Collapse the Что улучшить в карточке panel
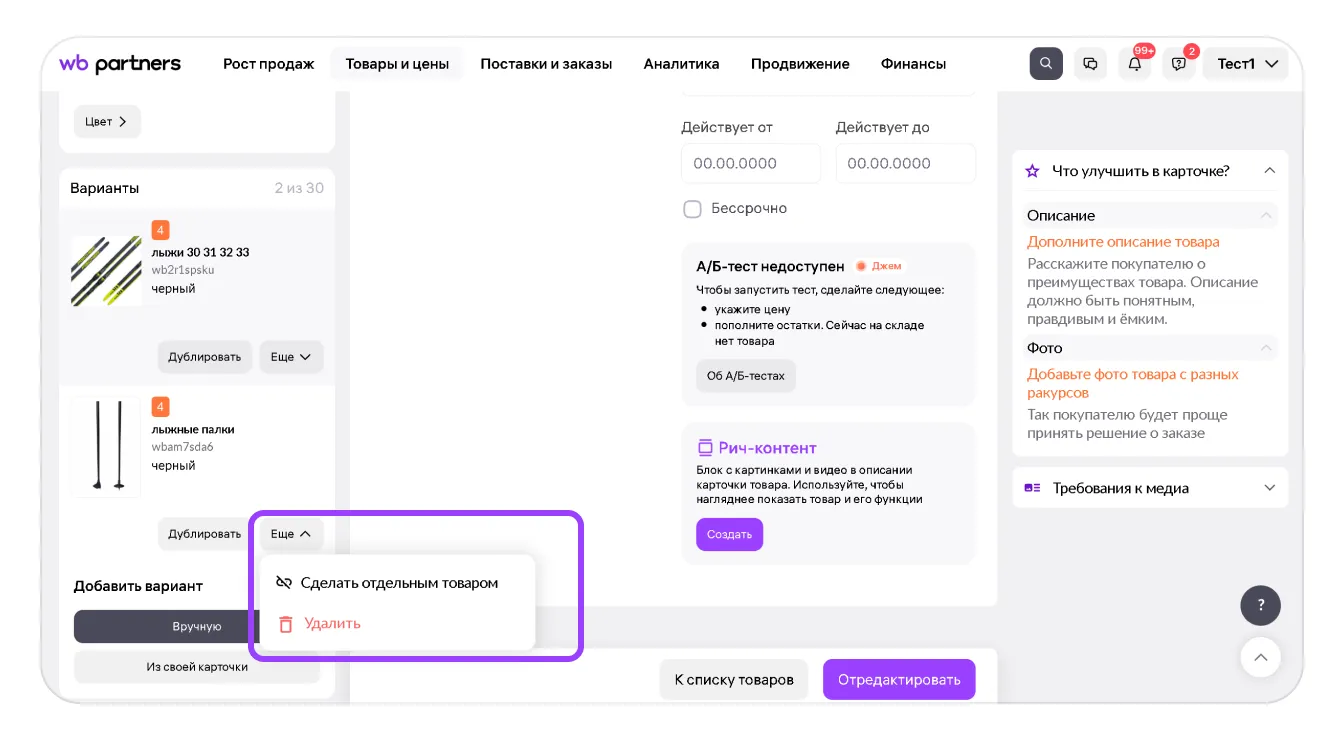Screen dimensions: 1344x752 point(1269,171)
